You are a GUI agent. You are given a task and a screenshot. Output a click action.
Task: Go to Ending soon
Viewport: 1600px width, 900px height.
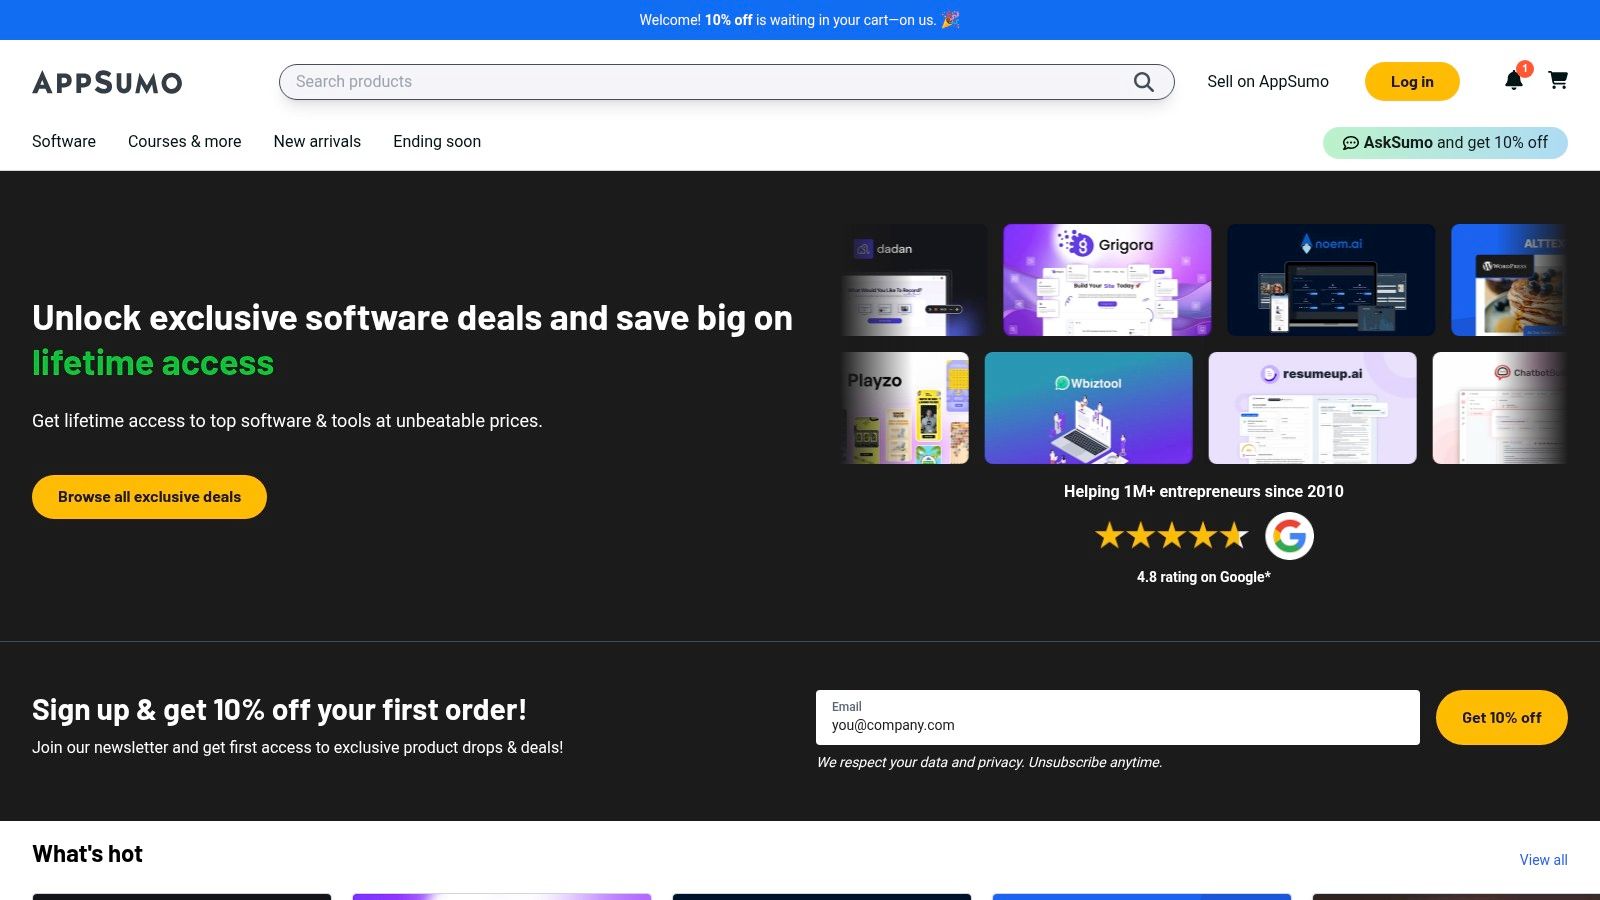pos(437,141)
